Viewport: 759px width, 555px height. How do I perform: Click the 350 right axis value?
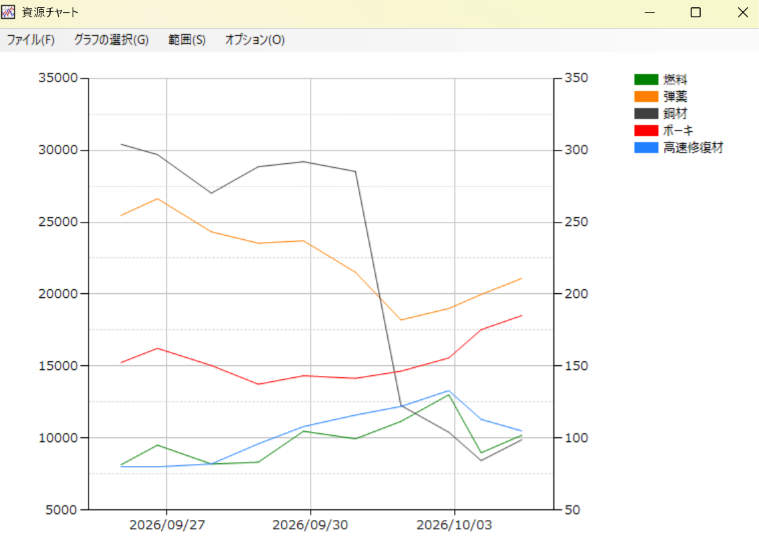[577, 78]
